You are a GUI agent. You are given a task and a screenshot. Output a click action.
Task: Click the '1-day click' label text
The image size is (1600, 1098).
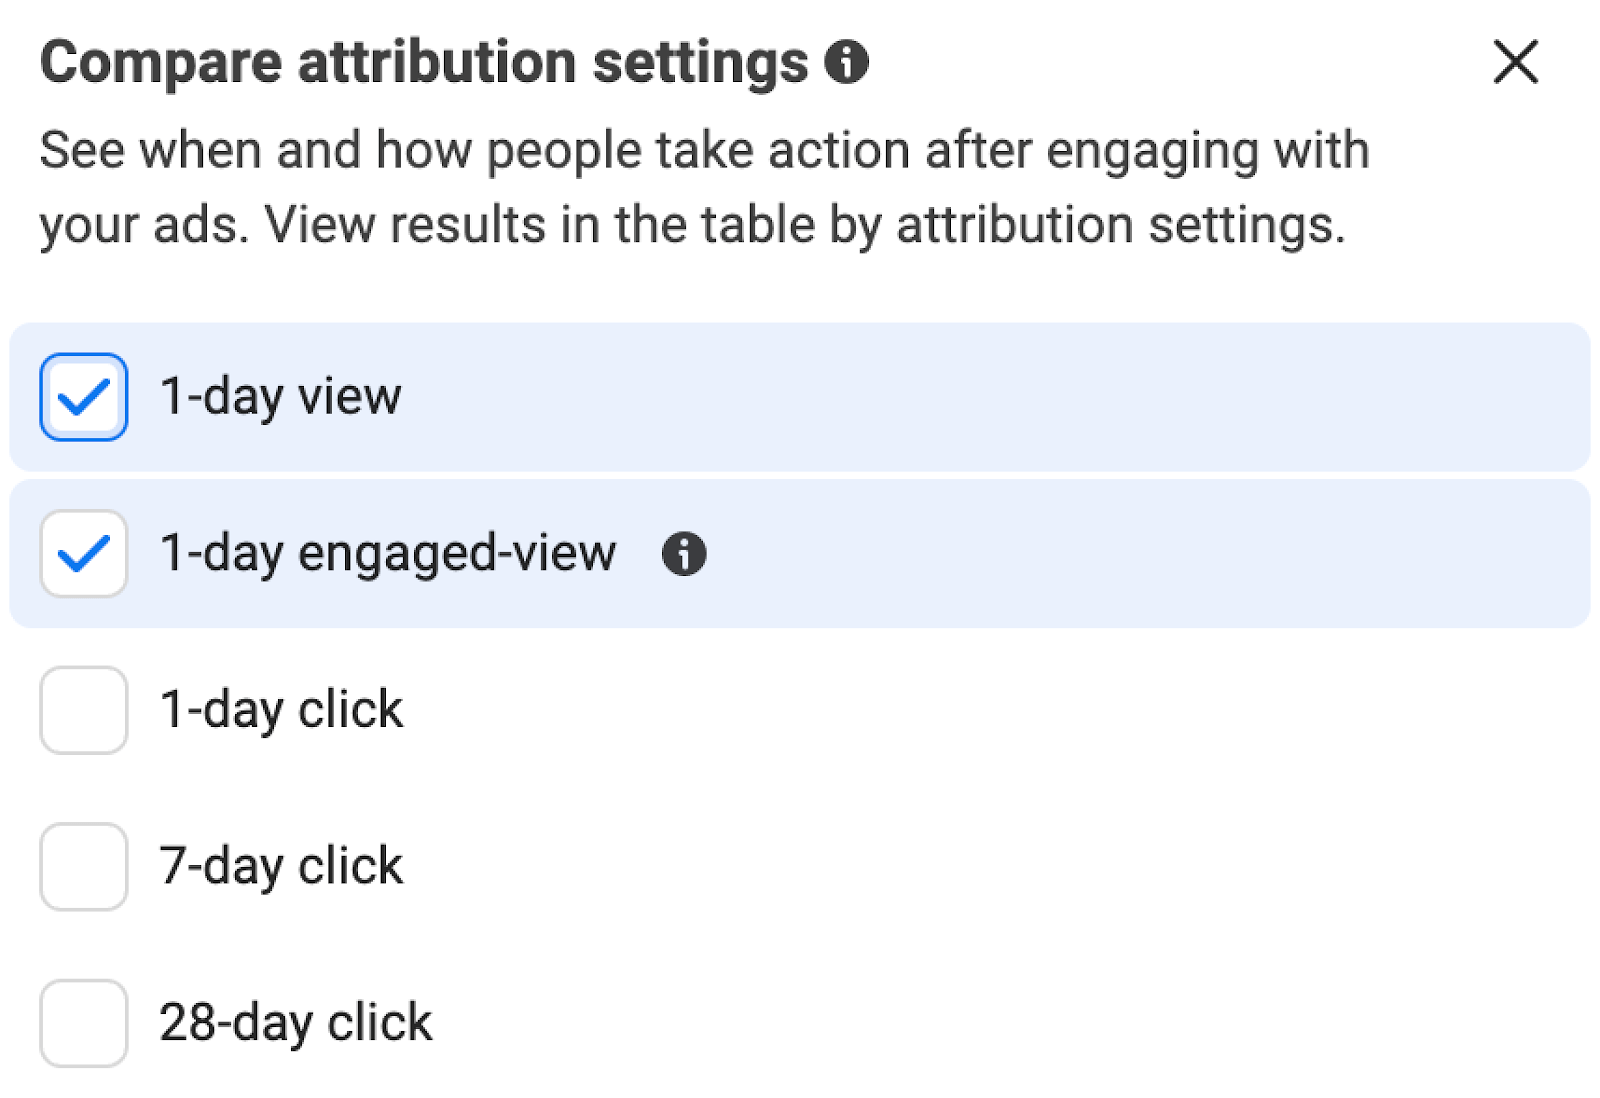tap(281, 710)
